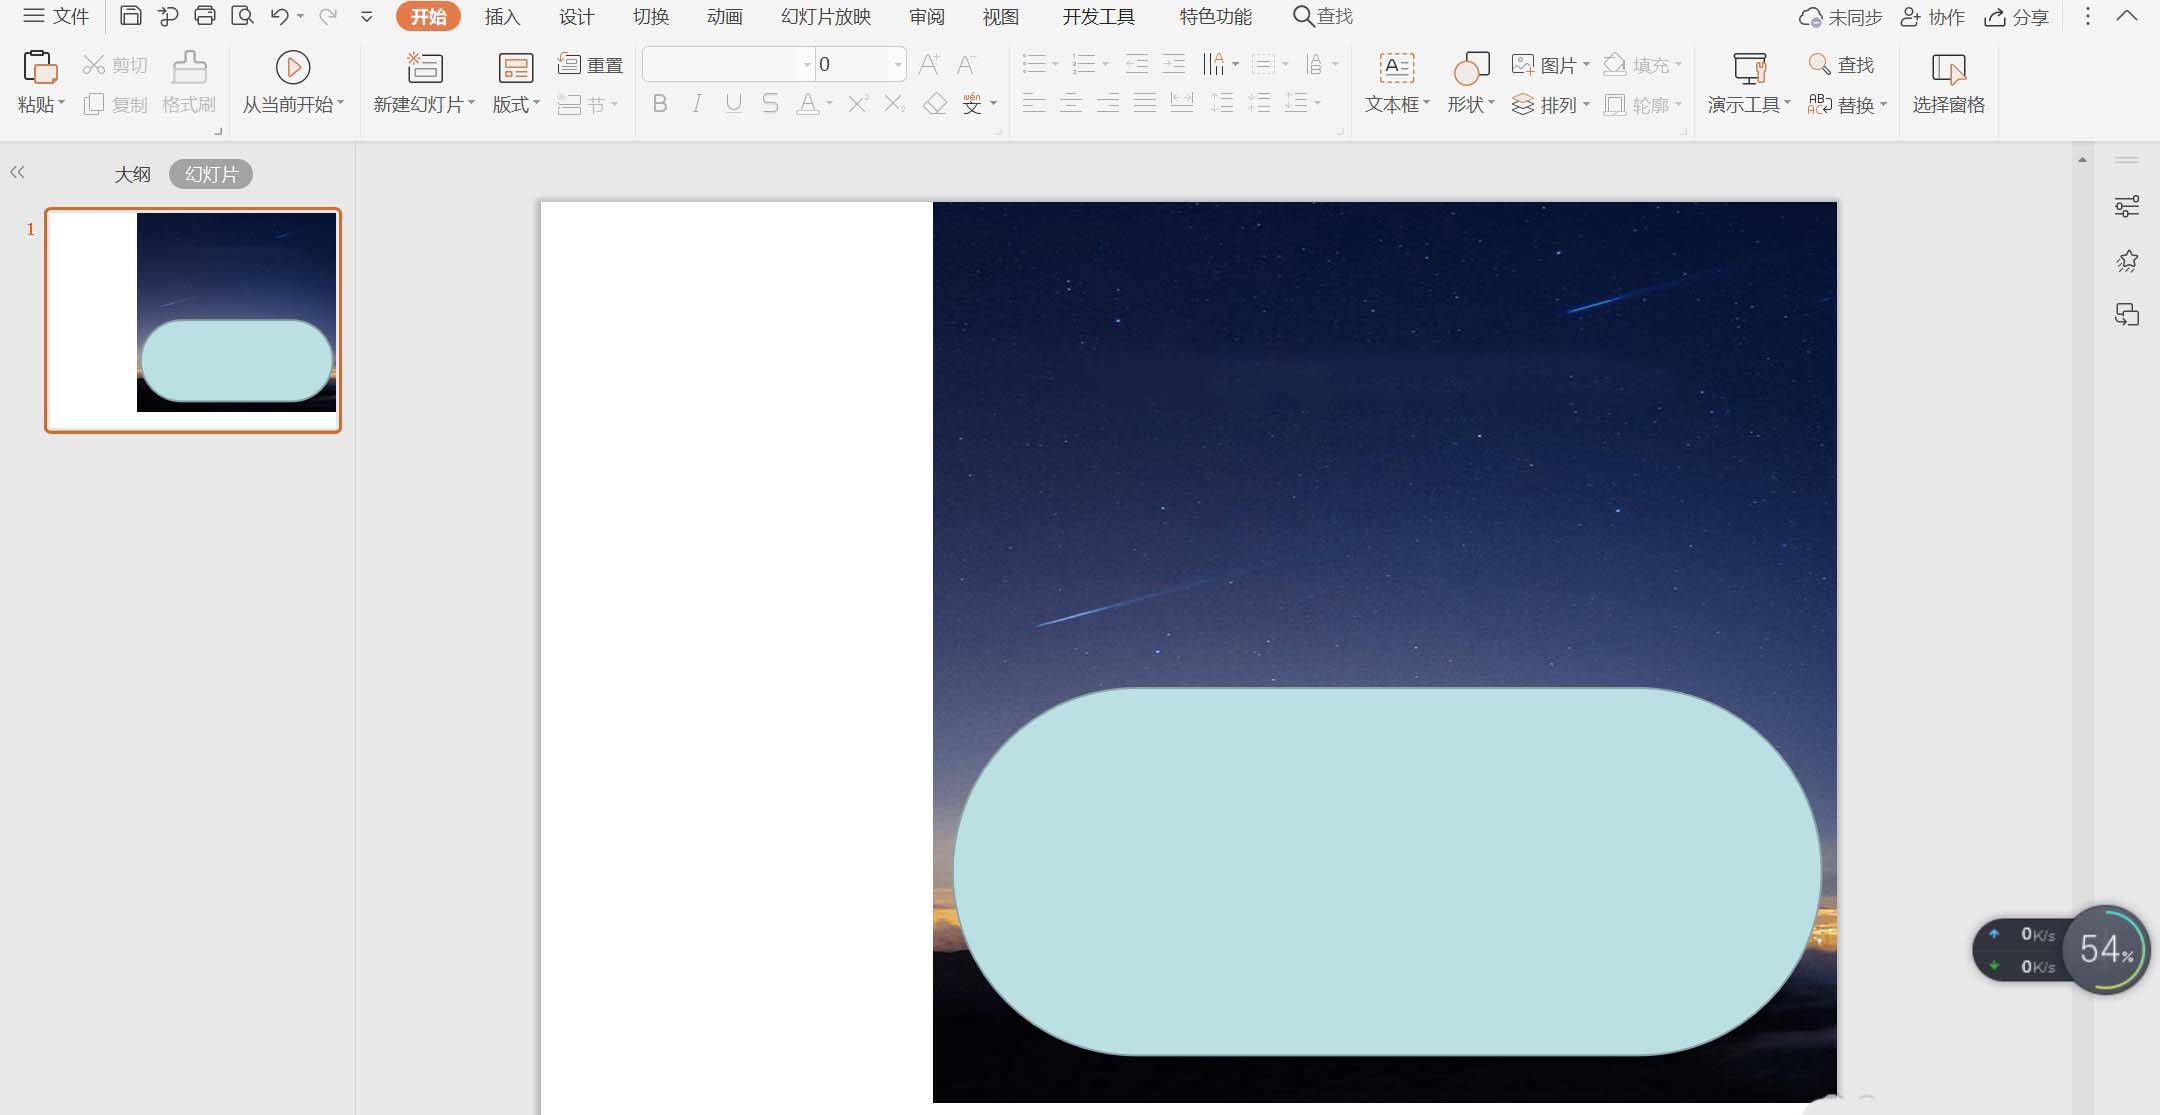Toggle Italic formatting

697,103
